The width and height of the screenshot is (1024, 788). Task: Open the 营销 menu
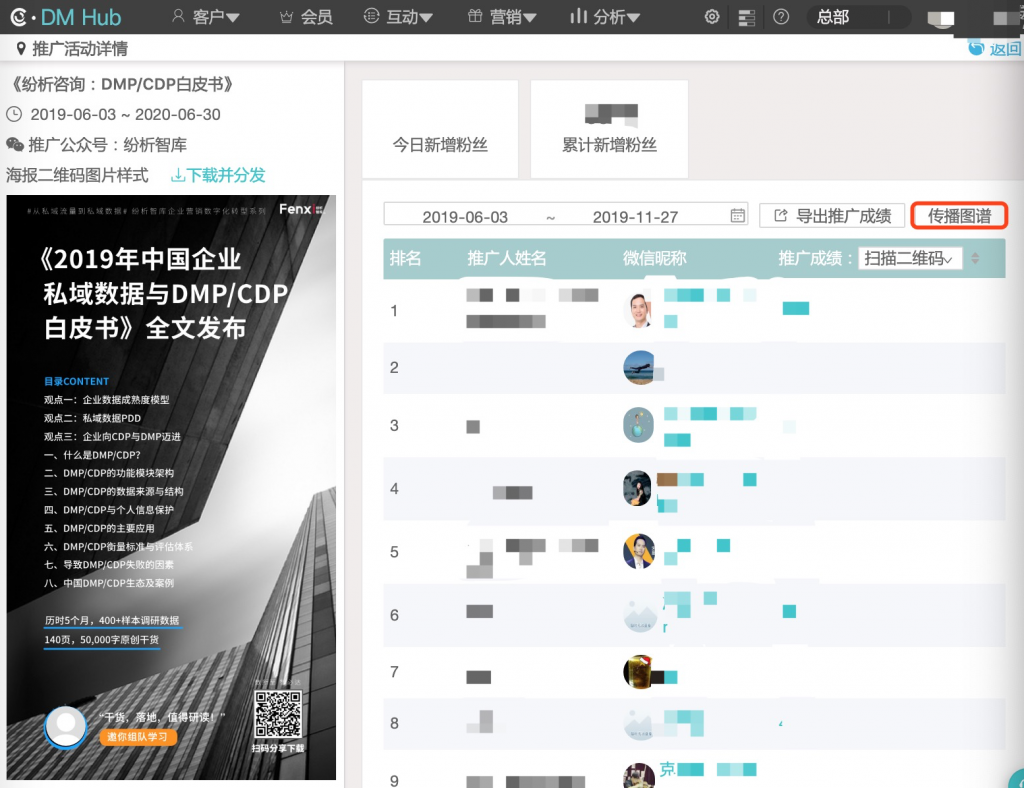click(x=502, y=17)
